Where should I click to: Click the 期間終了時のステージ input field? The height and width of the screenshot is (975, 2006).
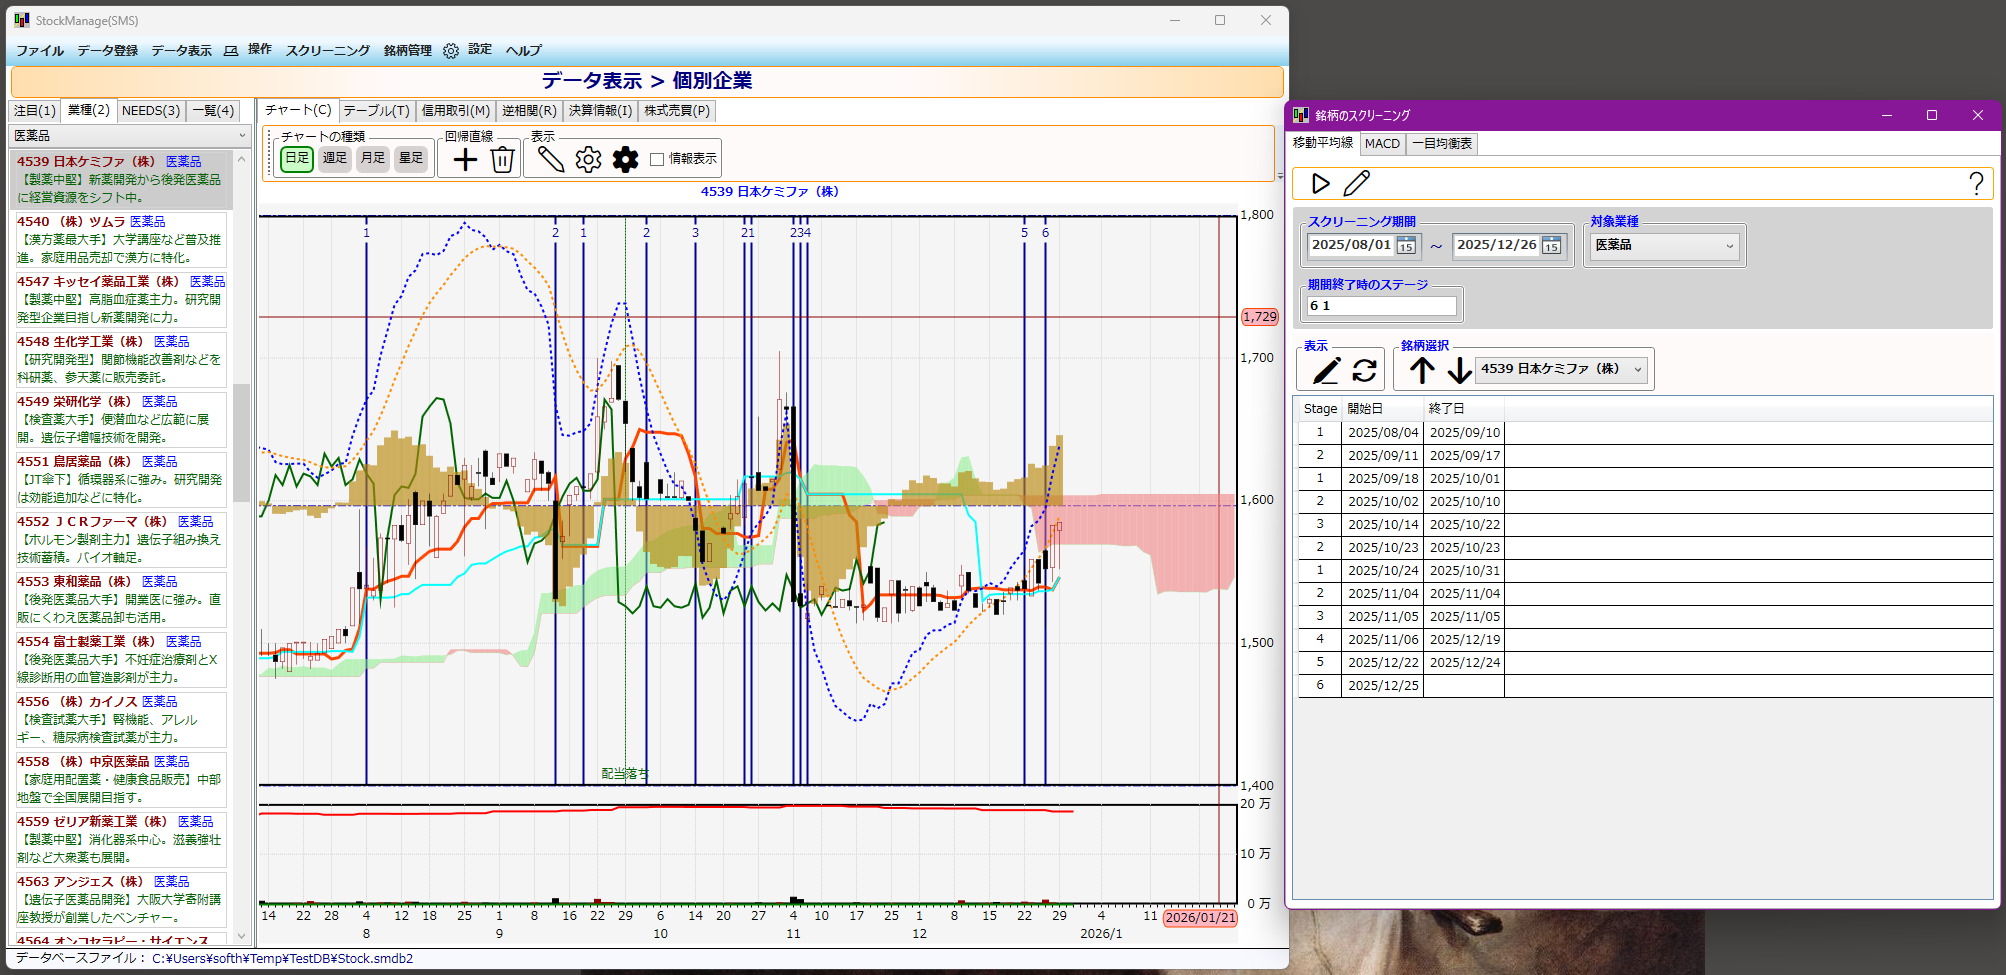click(1382, 306)
